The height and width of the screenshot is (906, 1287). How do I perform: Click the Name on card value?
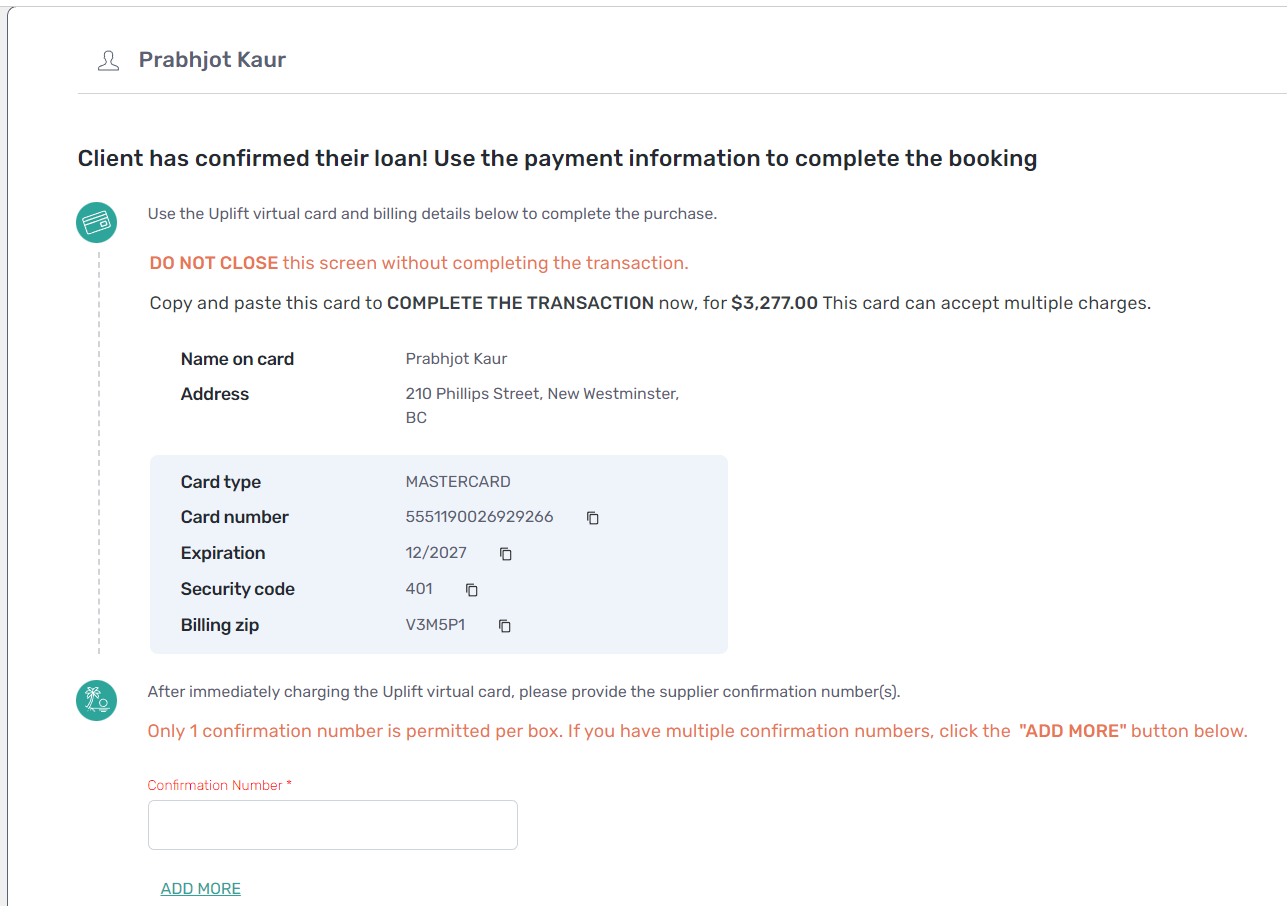pos(456,359)
